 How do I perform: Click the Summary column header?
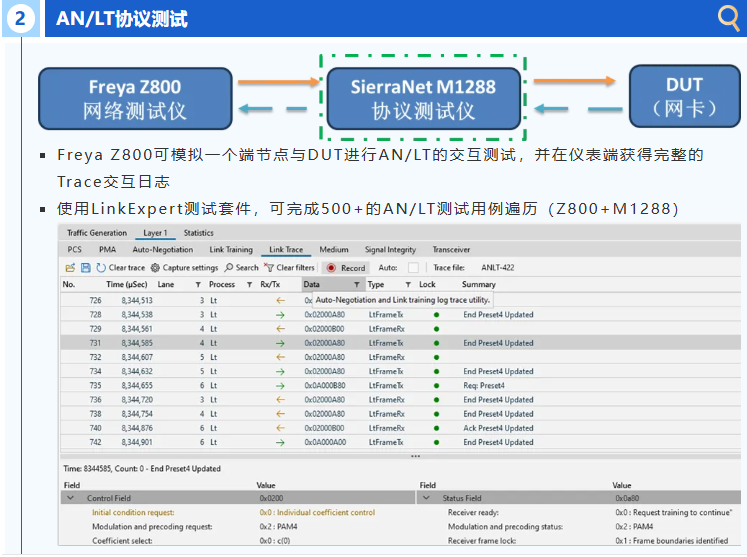(479, 284)
